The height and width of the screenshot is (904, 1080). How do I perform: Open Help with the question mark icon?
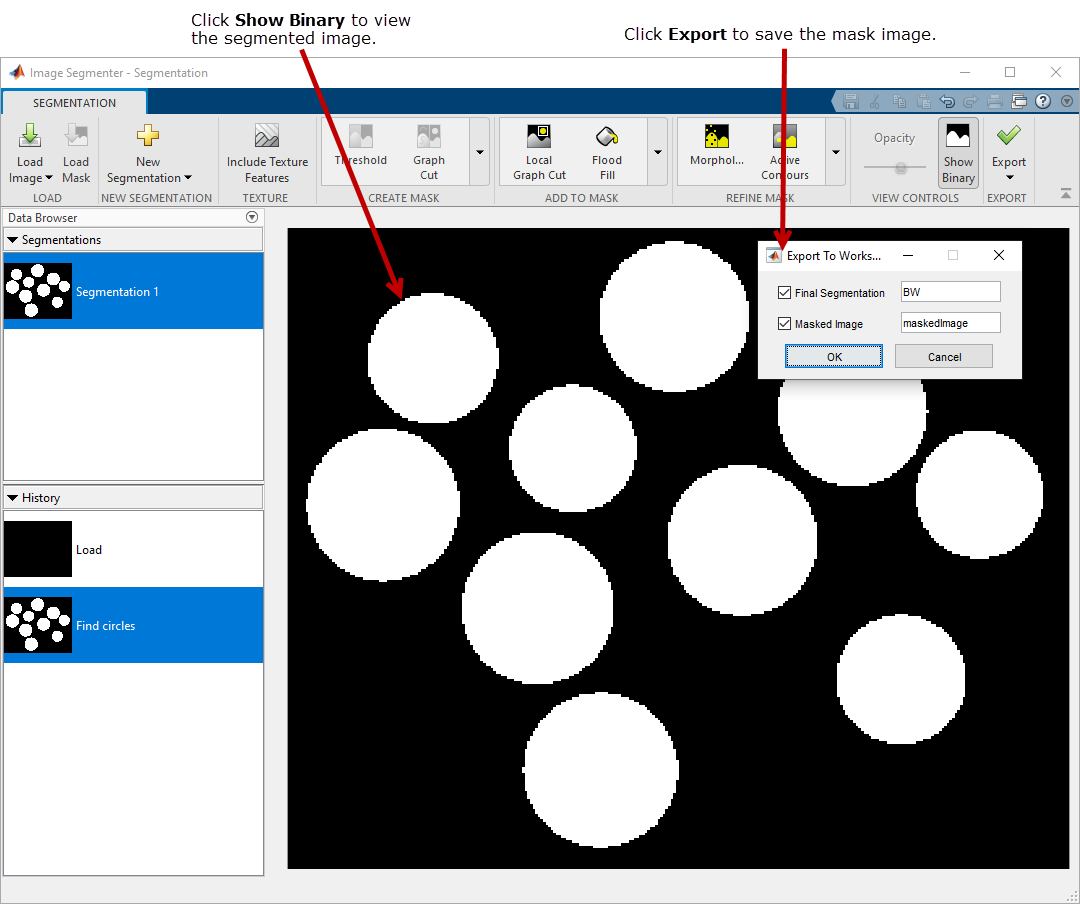point(1043,101)
